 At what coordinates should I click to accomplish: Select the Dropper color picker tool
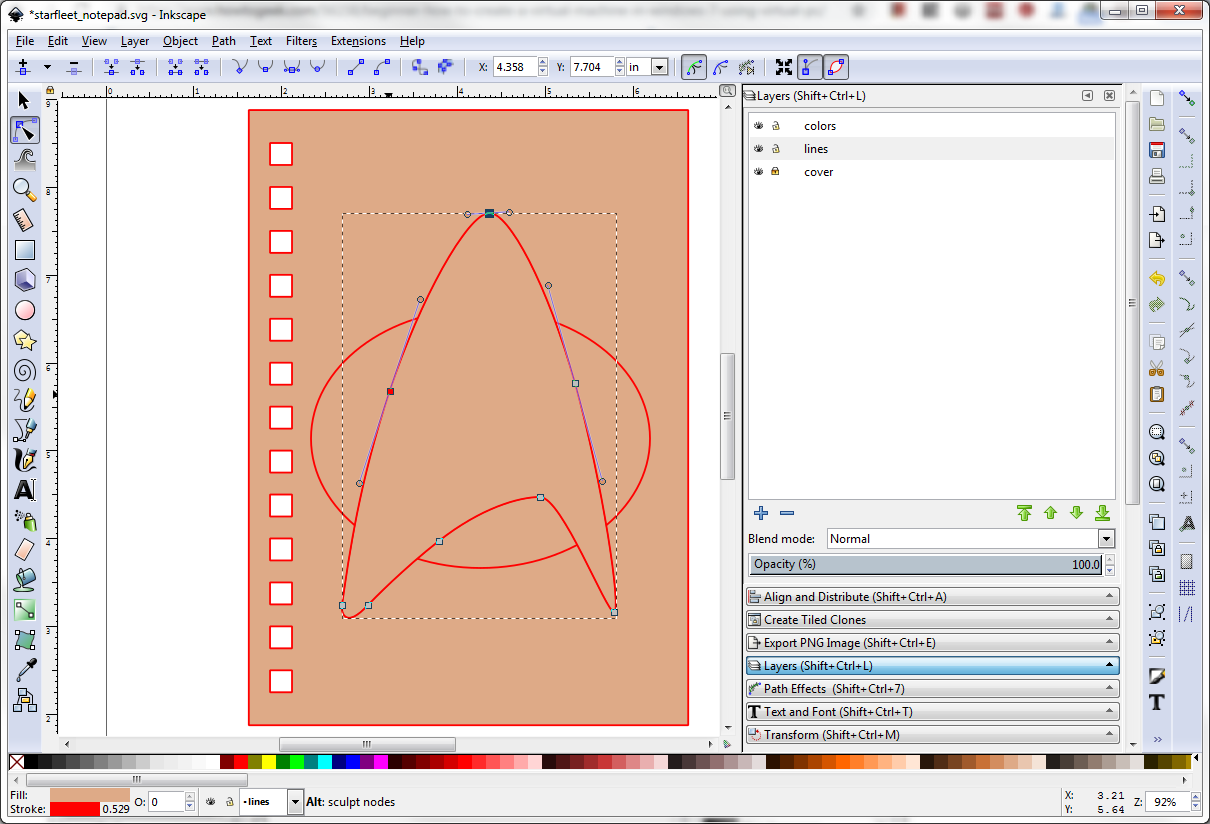pos(25,669)
